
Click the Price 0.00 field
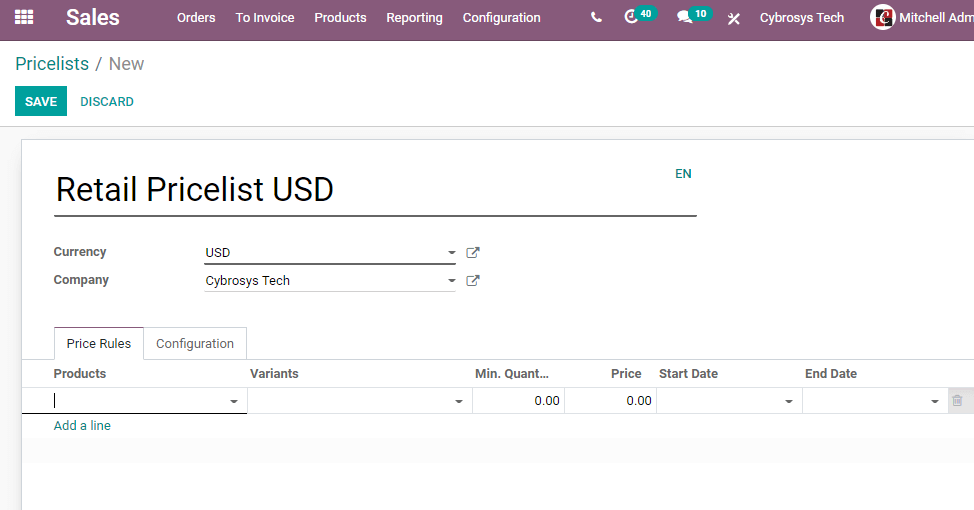611,401
